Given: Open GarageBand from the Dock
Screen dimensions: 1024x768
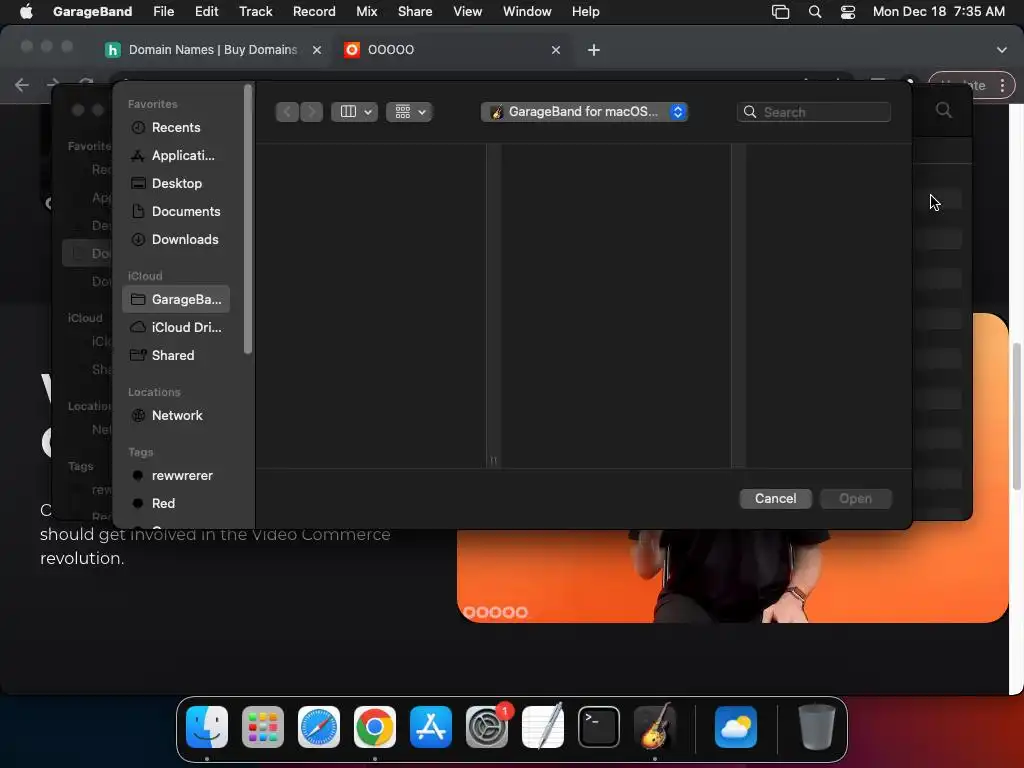Looking at the screenshot, I should pos(655,727).
